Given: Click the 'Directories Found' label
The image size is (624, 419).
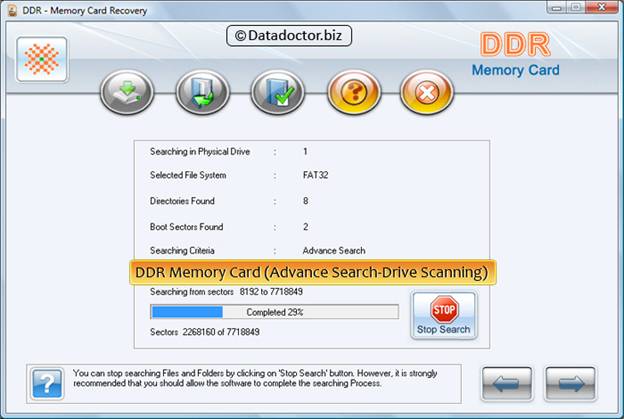Looking at the screenshot, I should pos(182,201).
